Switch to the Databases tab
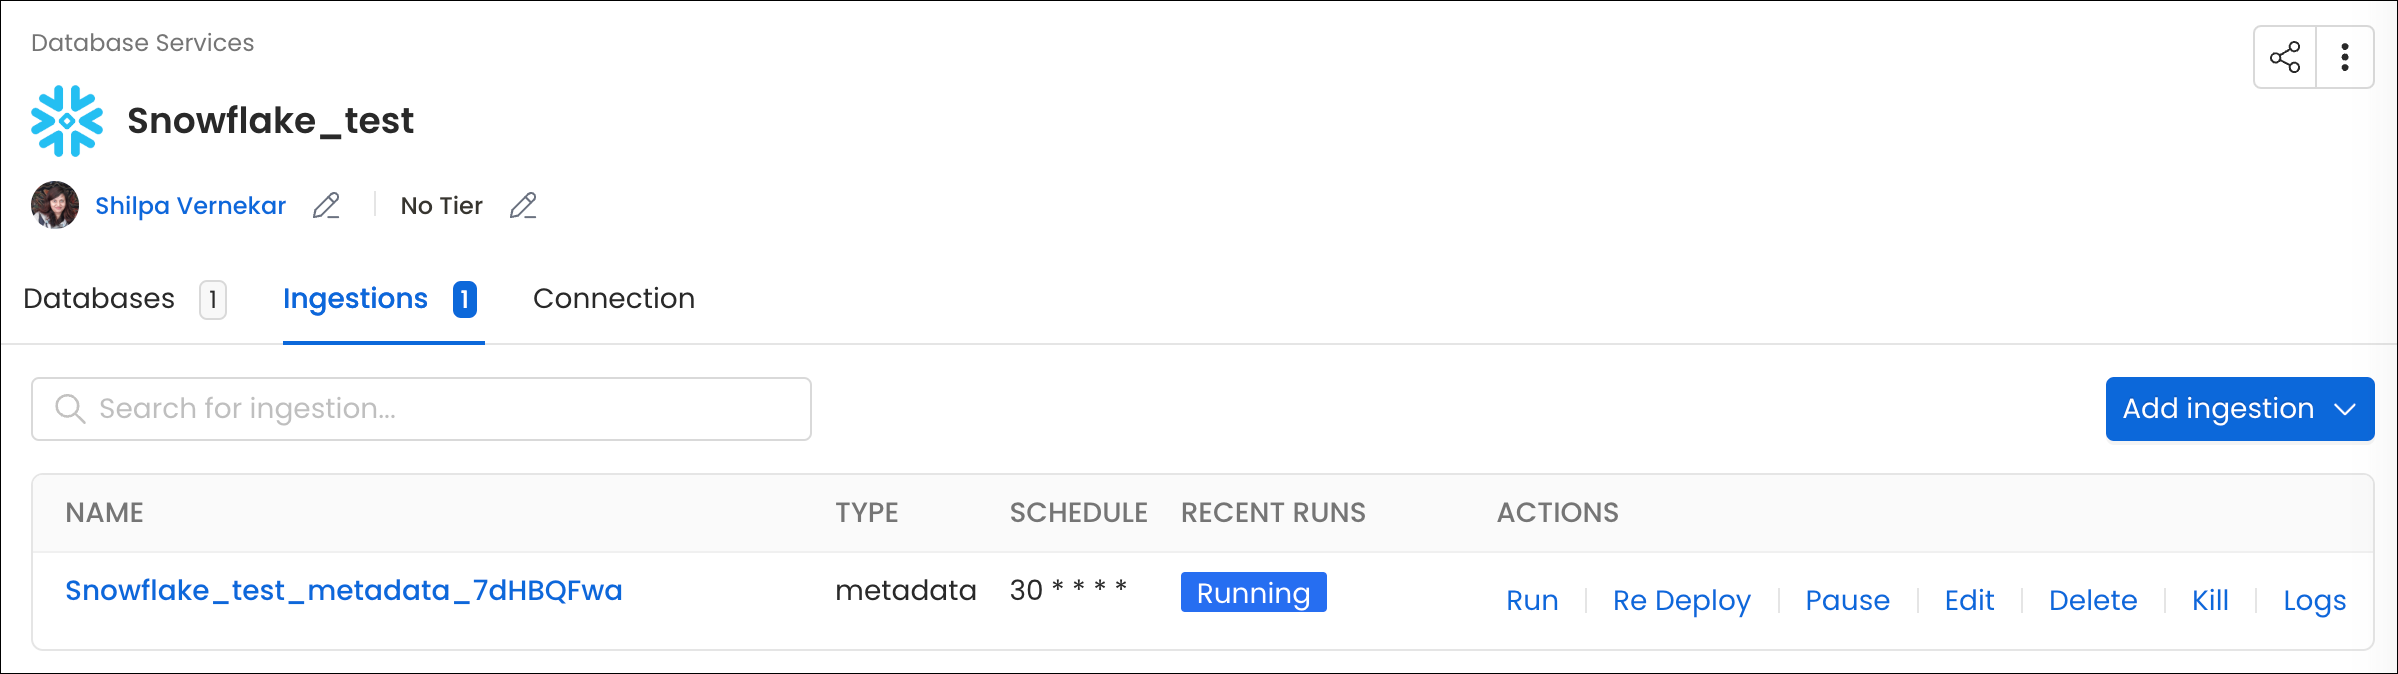This screenshot has height=674, width=2398. coord(99,299)
